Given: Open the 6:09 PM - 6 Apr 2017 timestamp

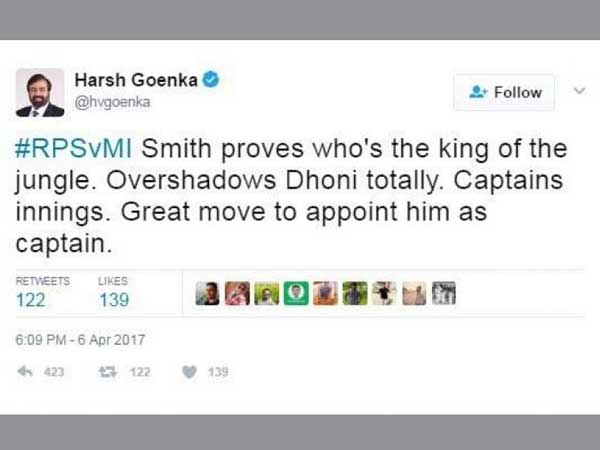Looking at the screenshot, I should tap(80, 340).
